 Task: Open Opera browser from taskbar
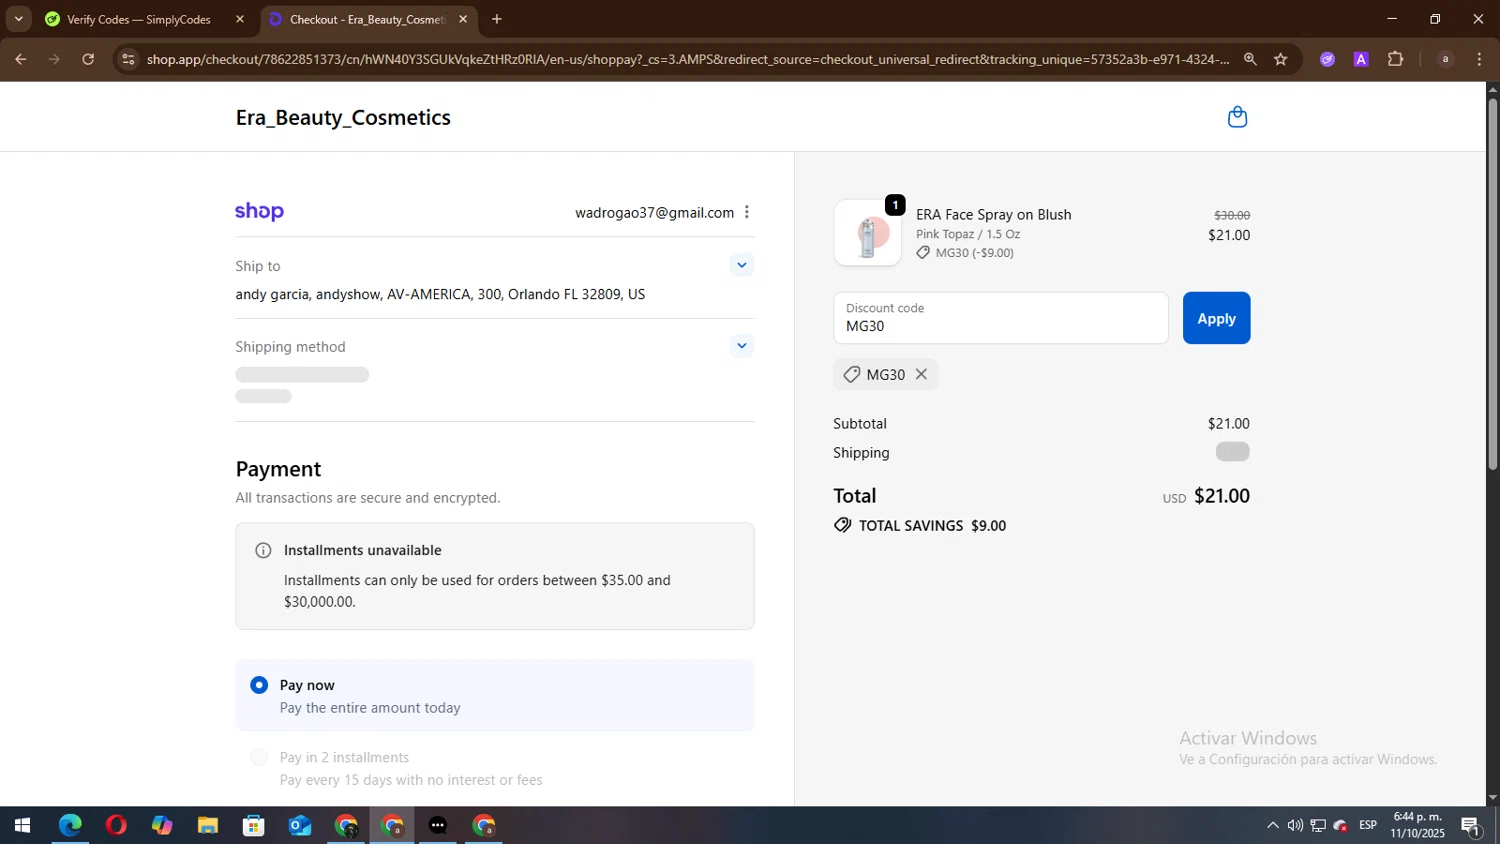pyautogui.click(x=116, y=826)
